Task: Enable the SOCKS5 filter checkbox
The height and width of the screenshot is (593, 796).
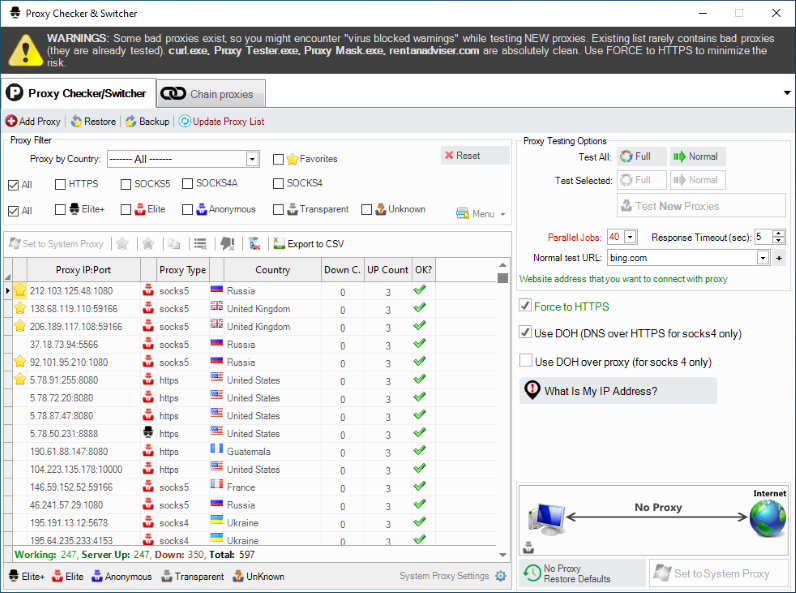Action: pyautogui.click(x=126, y=184)
